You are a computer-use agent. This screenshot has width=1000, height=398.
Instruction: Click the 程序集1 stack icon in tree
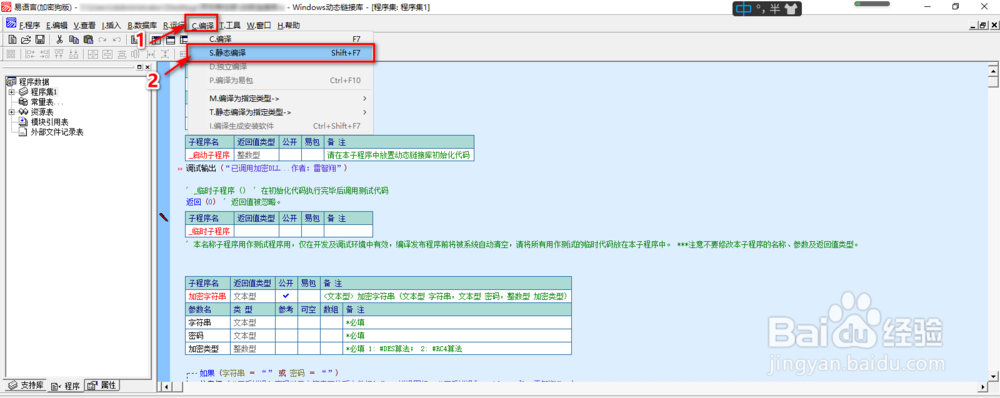tap(24, 92)
